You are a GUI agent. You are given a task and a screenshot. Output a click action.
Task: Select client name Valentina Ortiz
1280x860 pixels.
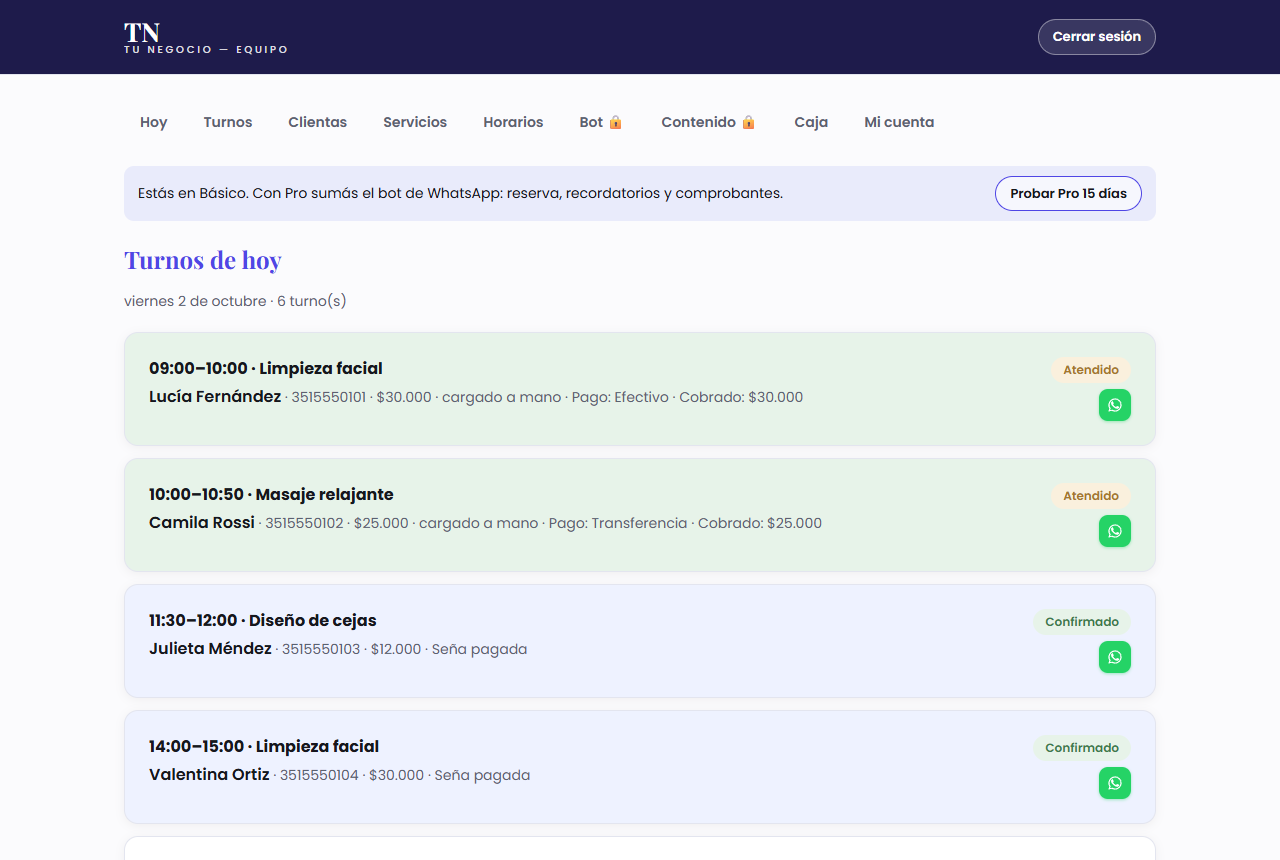coord(209,775)
